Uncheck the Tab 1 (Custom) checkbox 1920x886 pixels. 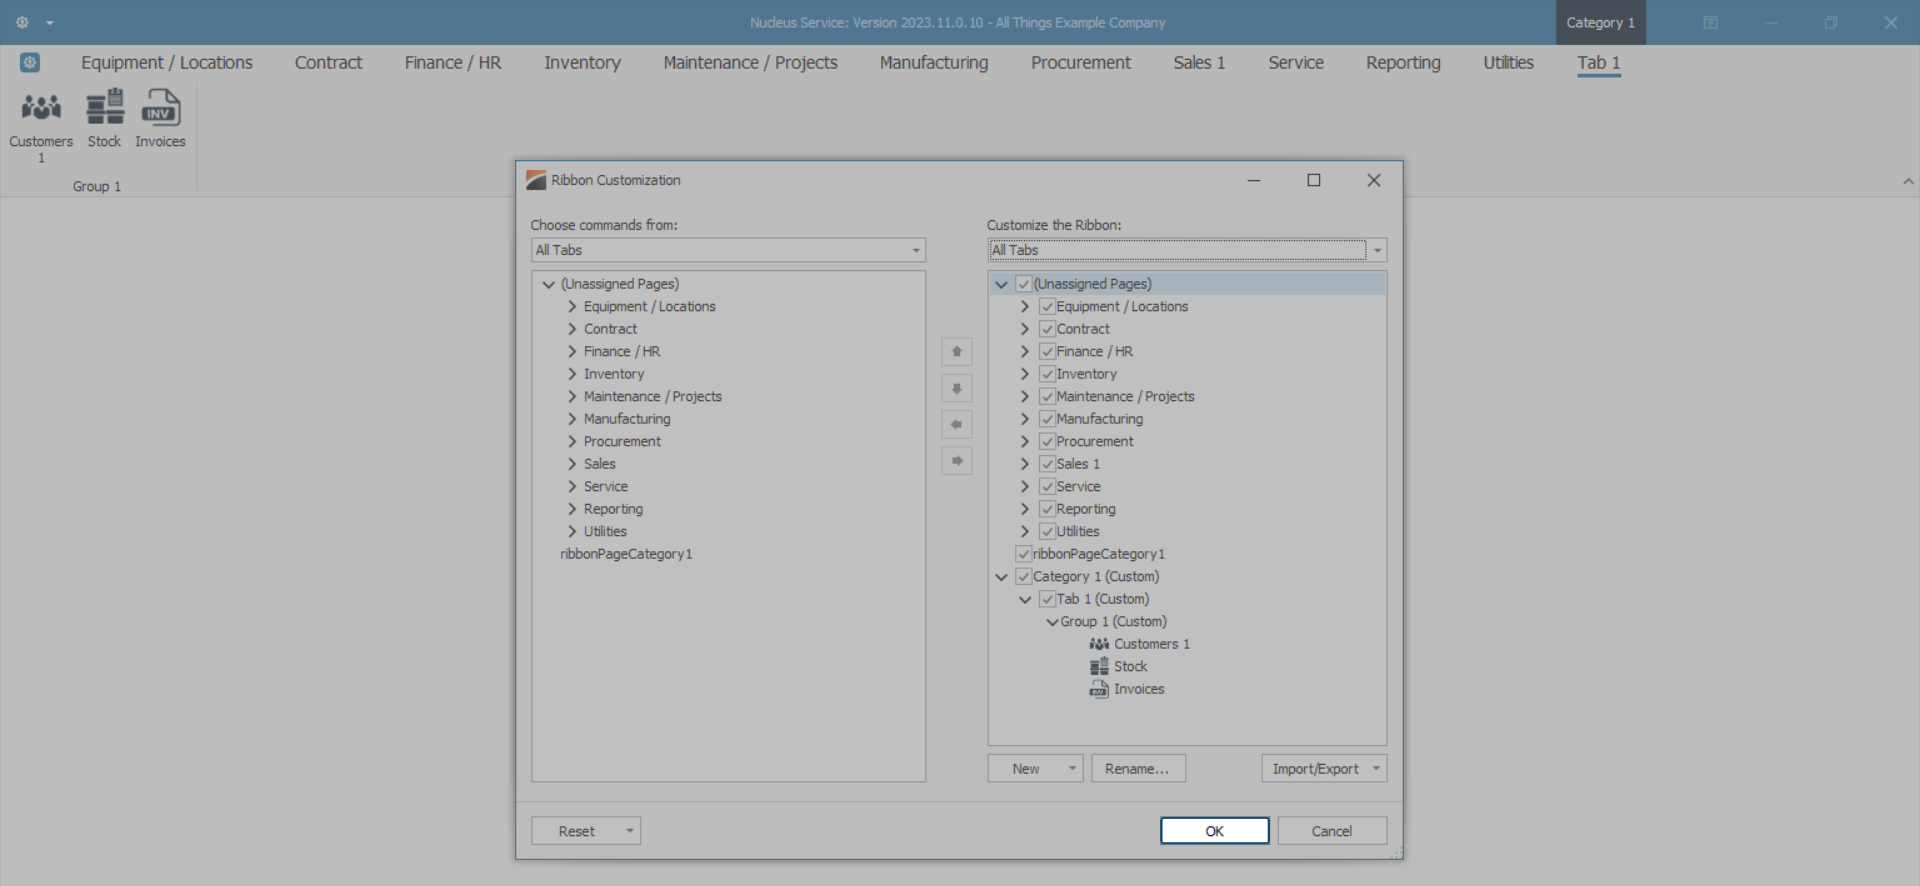pyautogui.click(x=1047, y=599)
